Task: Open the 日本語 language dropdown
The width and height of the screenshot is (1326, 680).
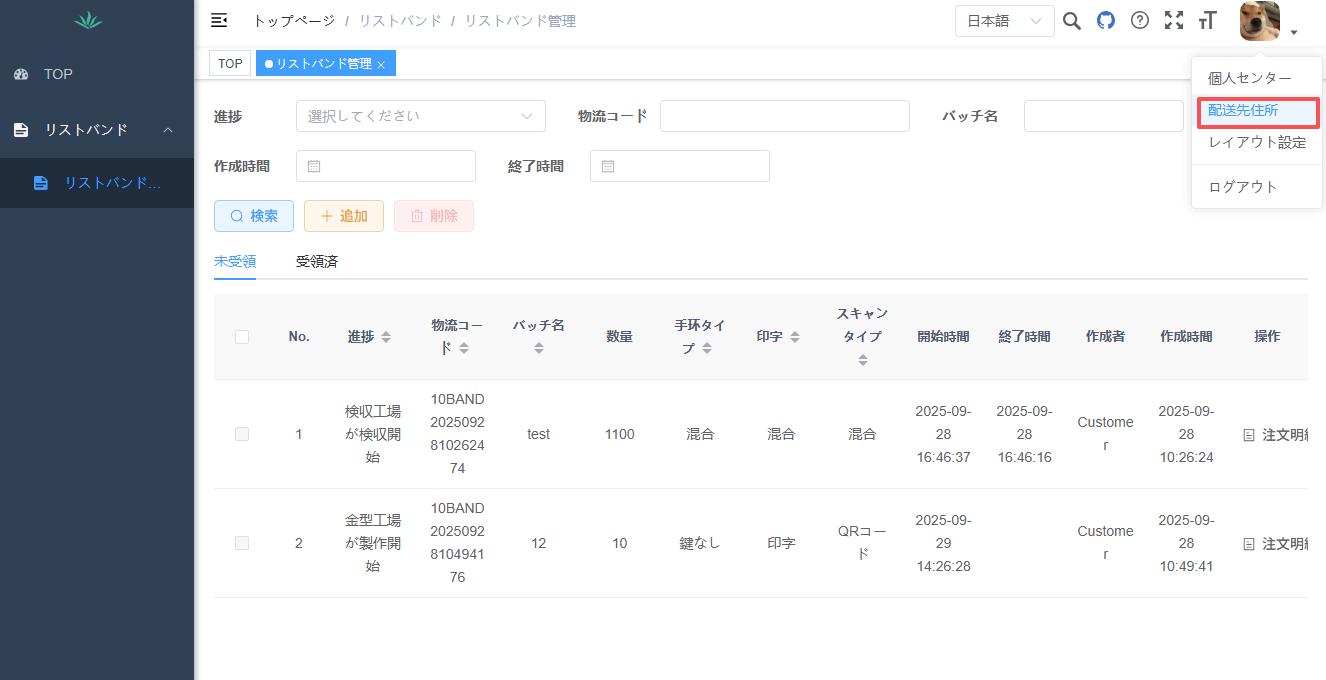Action: [x=1004, y=21]
